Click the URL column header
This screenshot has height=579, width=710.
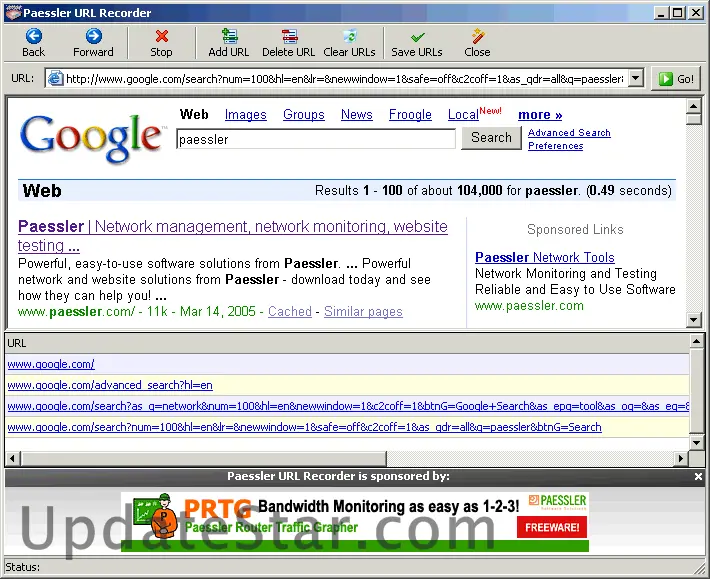click(x=347, y=343)
